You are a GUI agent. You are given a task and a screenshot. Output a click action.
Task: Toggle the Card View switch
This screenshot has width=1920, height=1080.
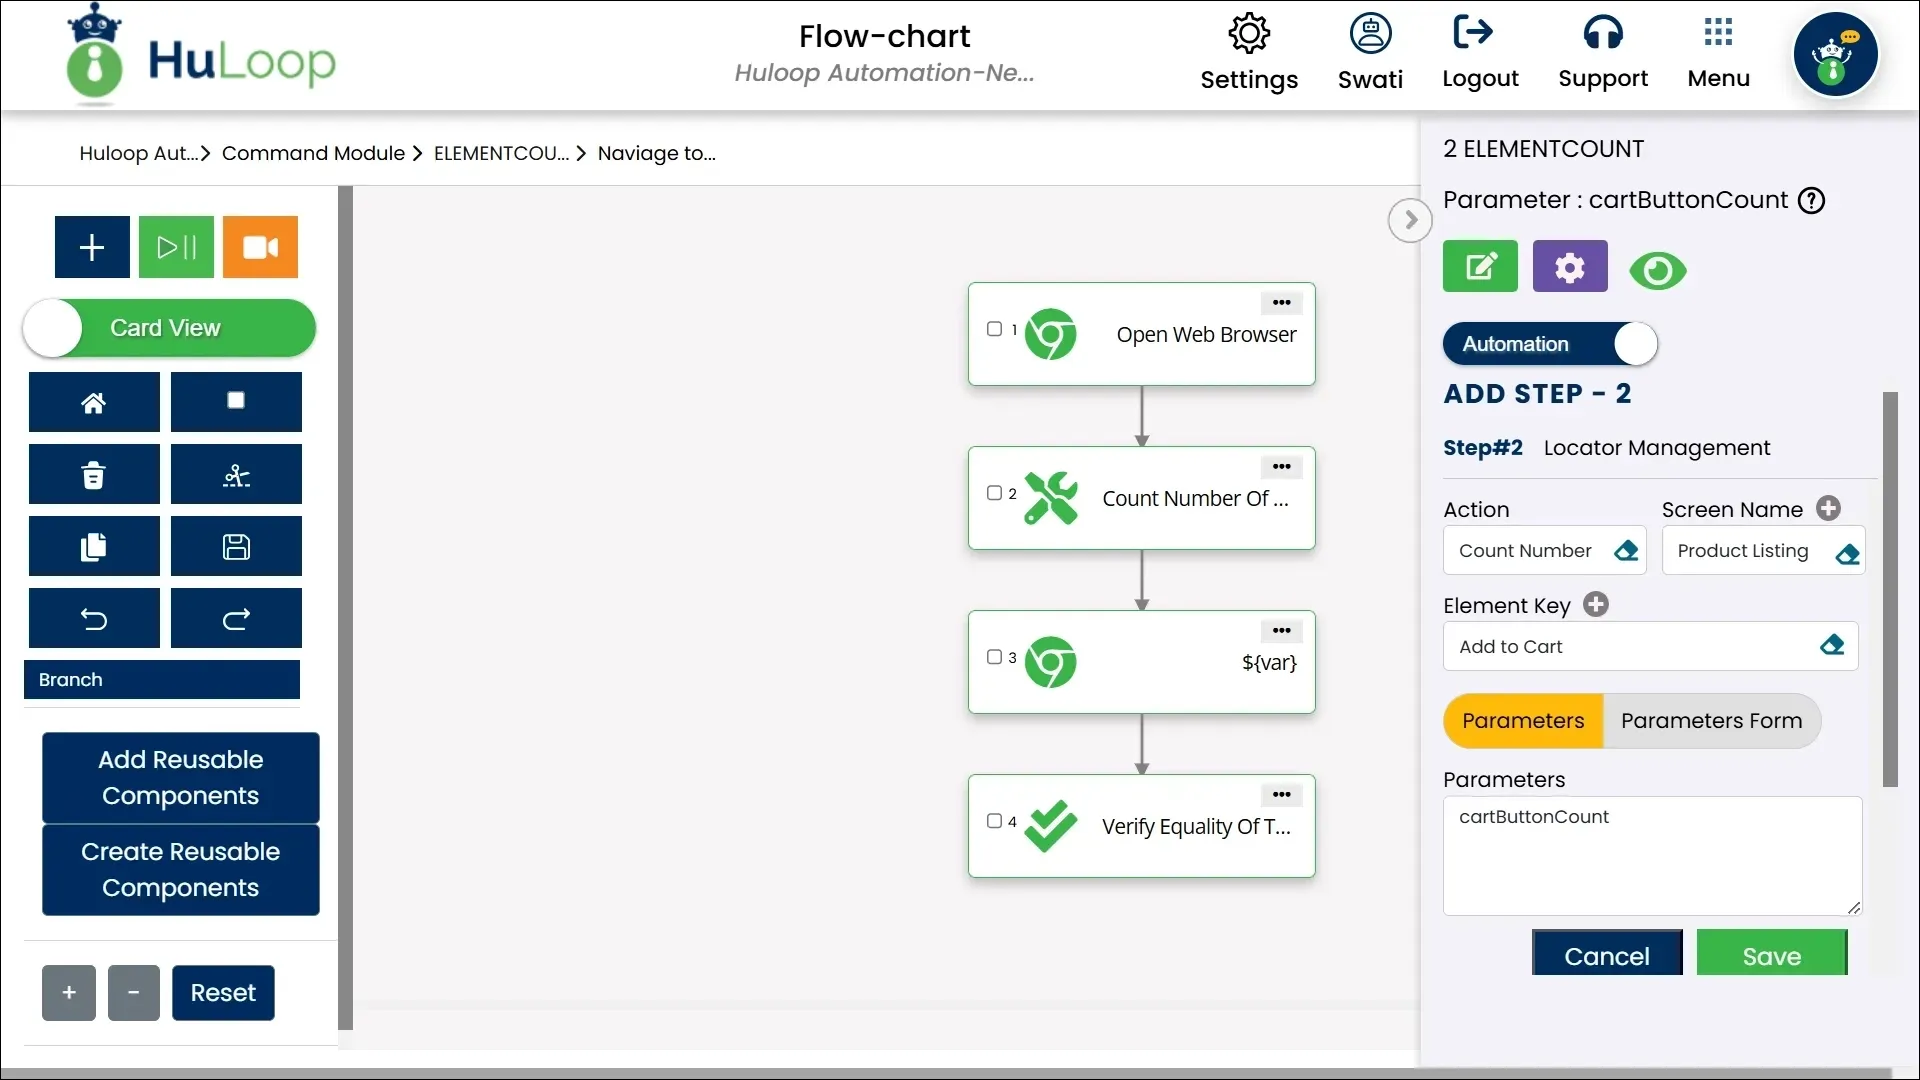[169, 328]
